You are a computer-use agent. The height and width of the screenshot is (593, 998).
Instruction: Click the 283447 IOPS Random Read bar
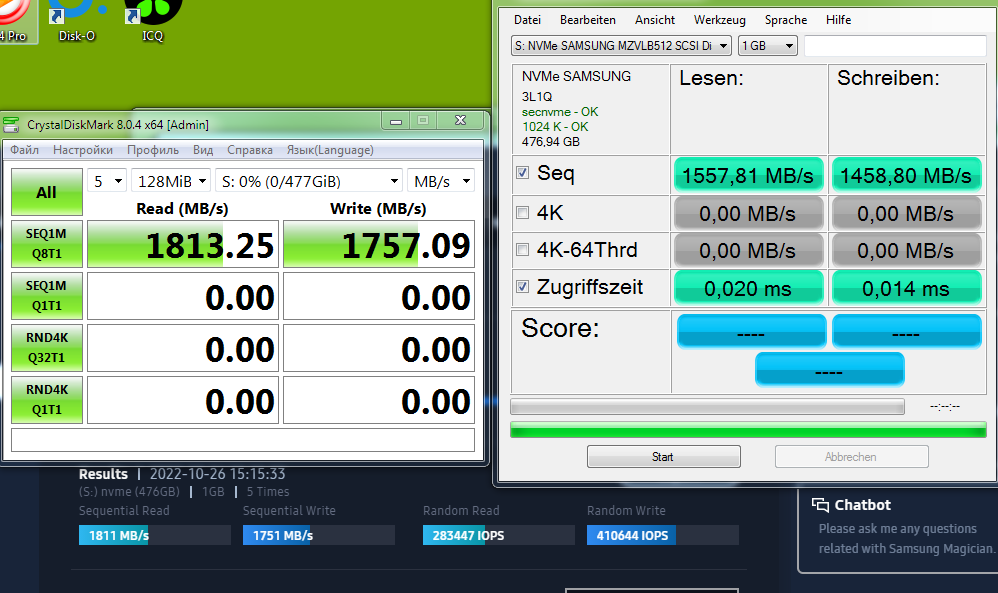tap(498, 535)
